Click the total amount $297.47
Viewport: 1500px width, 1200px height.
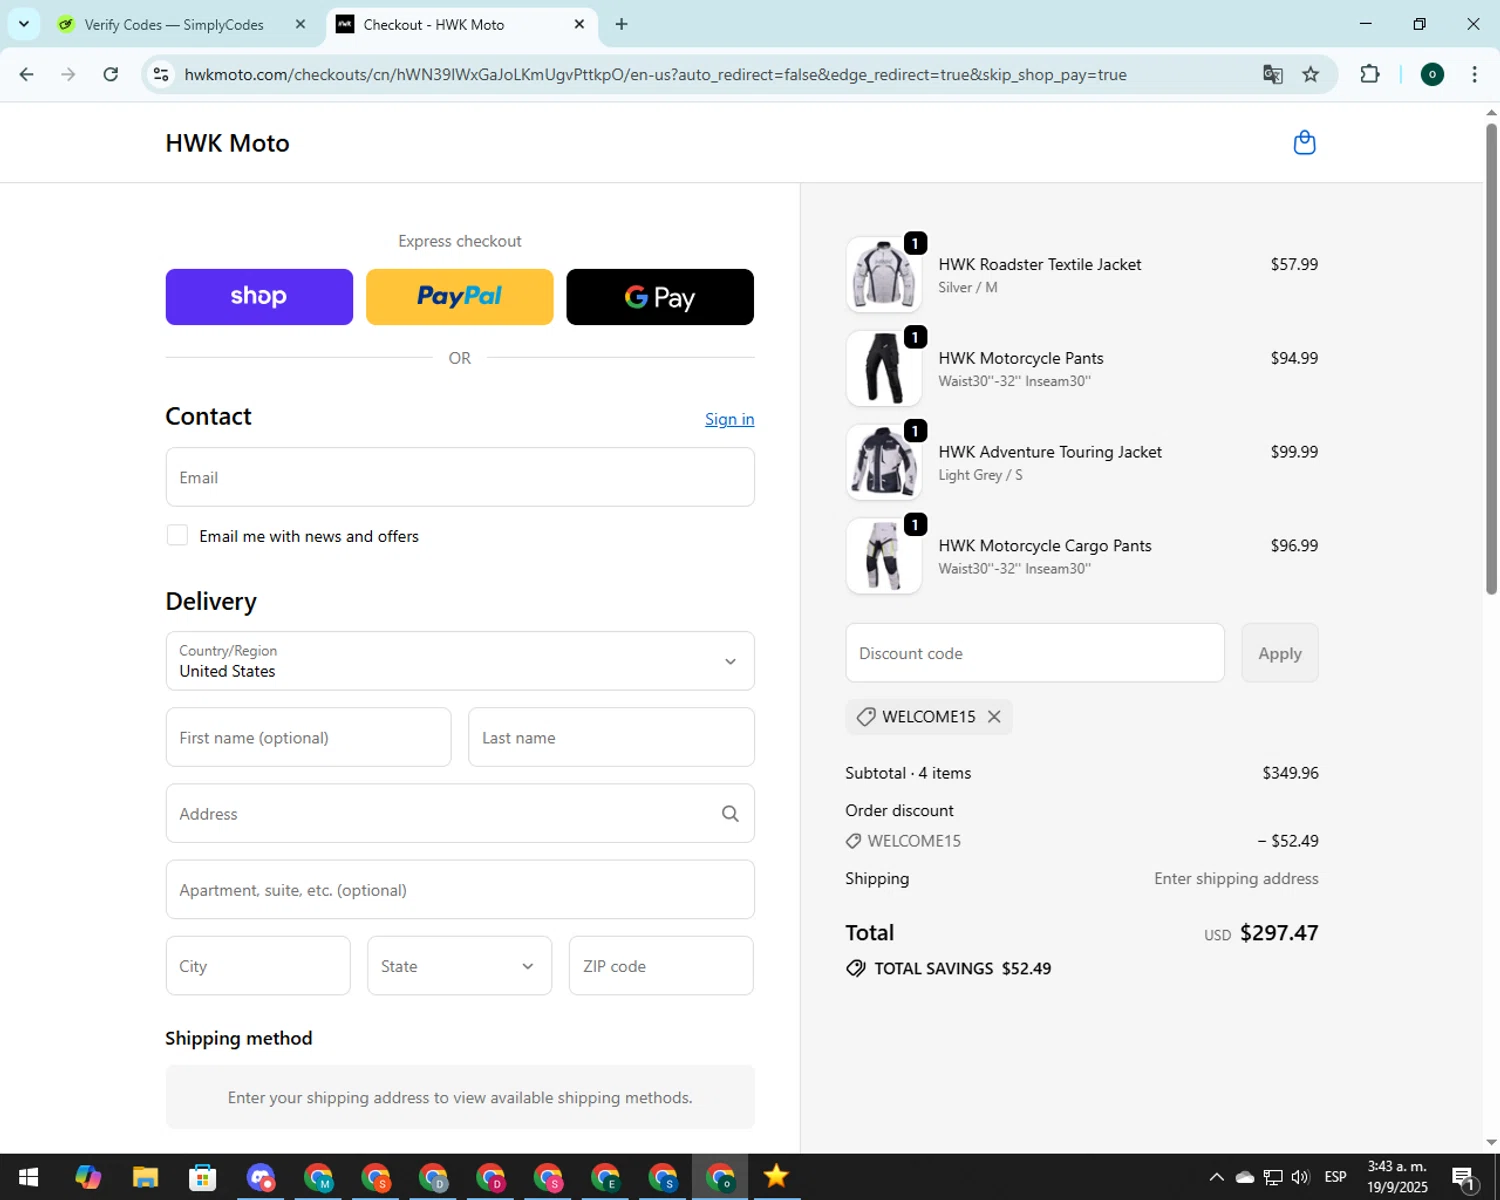[x=1279, y=933]
